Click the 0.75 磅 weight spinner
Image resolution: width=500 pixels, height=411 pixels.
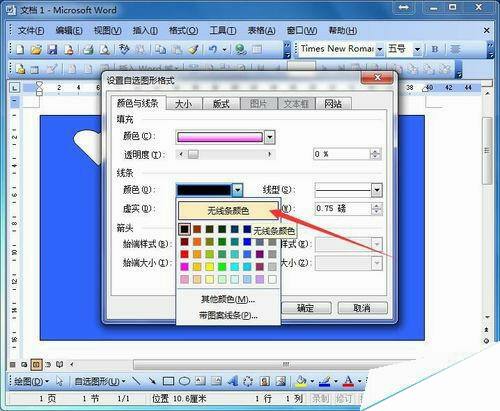[377, 209]
